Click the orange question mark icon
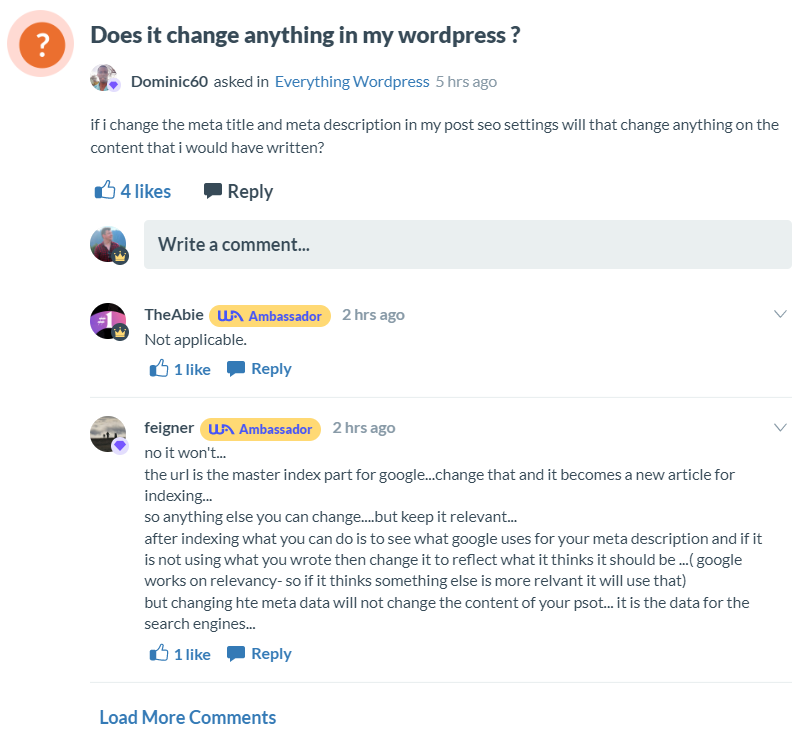Screen dimensions: 803x733 point(41,45)
